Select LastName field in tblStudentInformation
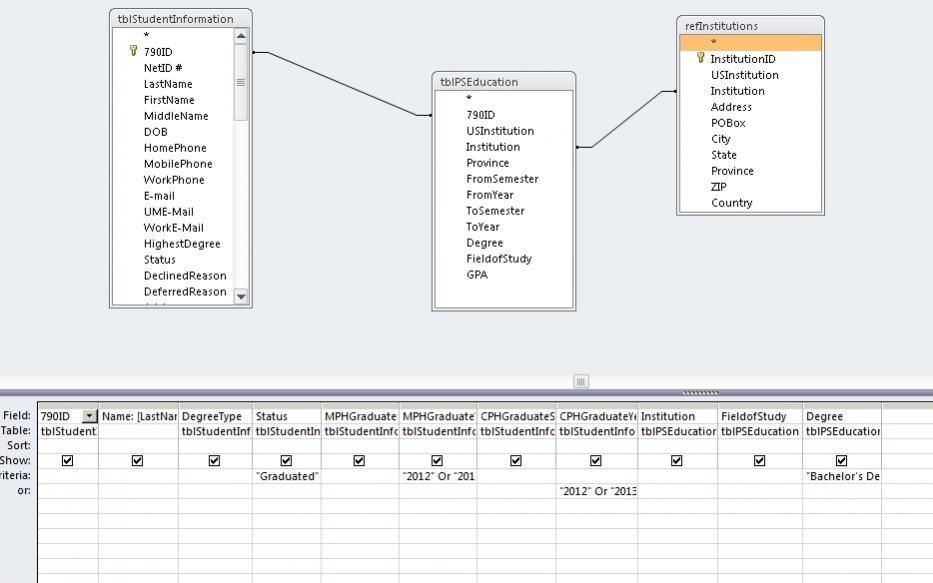Image resolution: width=933 pixels, height=583 pixels. (x=168, y=84)
